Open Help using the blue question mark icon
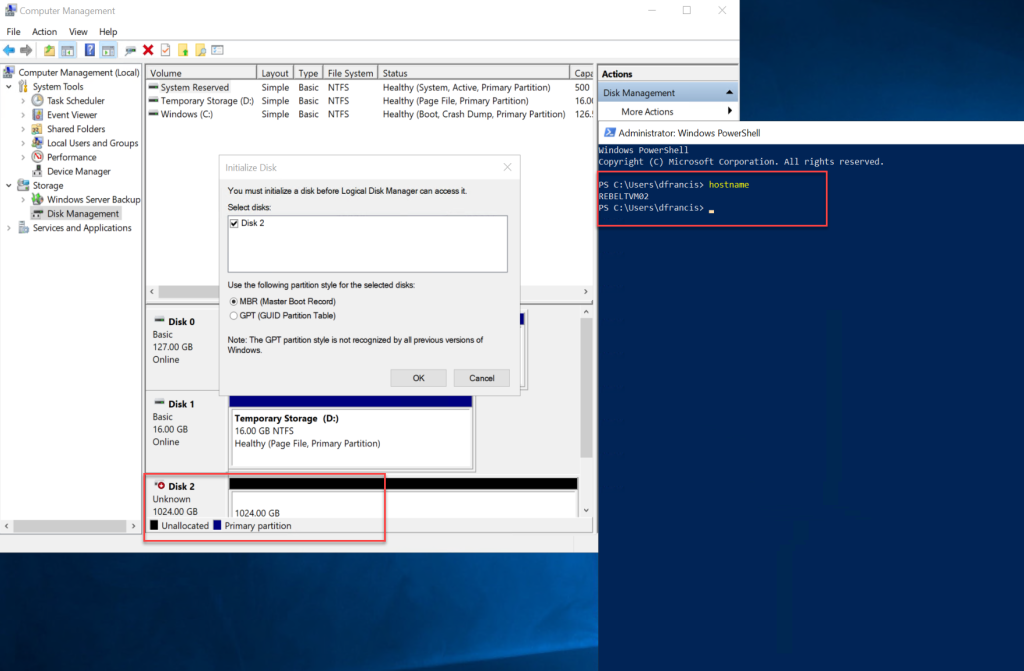1024x671 pixels. pyautogui.click(x=90, y=50)
